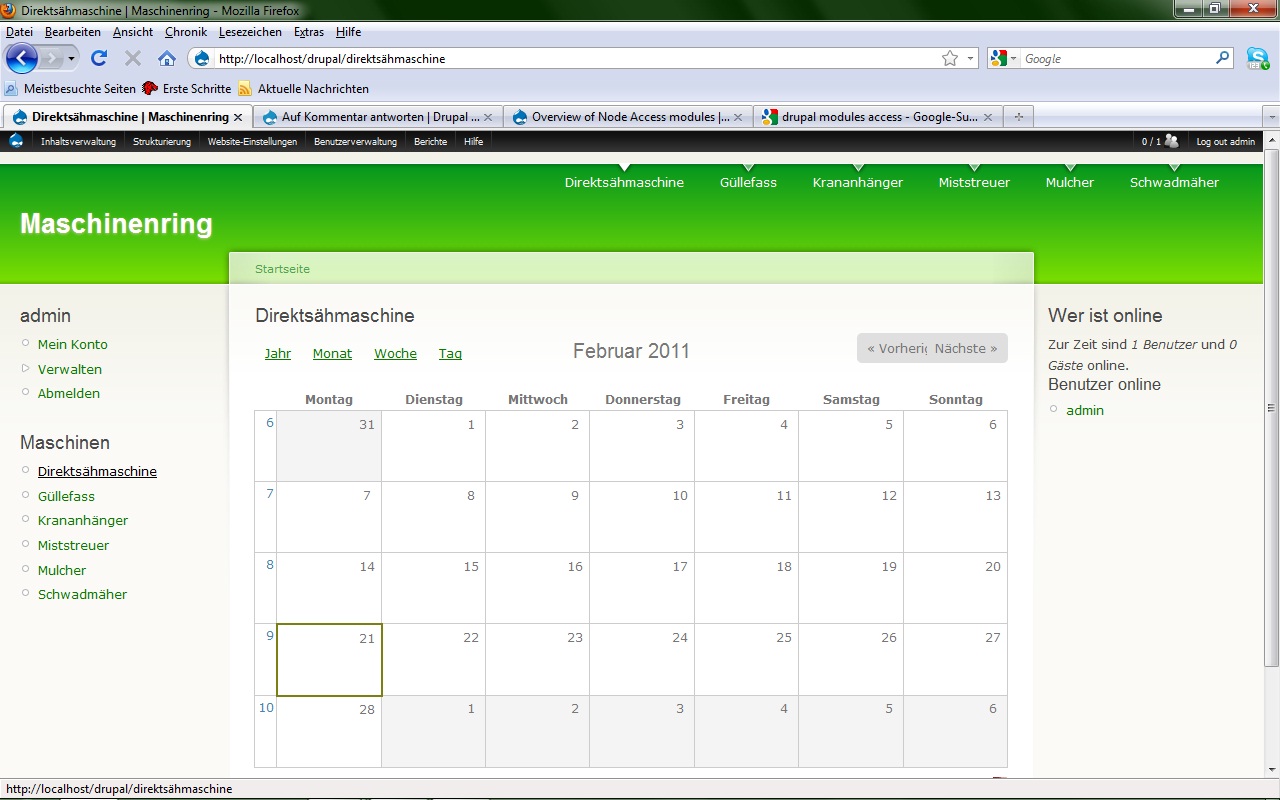Viewport: 1280px width, 800px height.
Task: Click the browser back arrow button
Action: tap(21, 58)
